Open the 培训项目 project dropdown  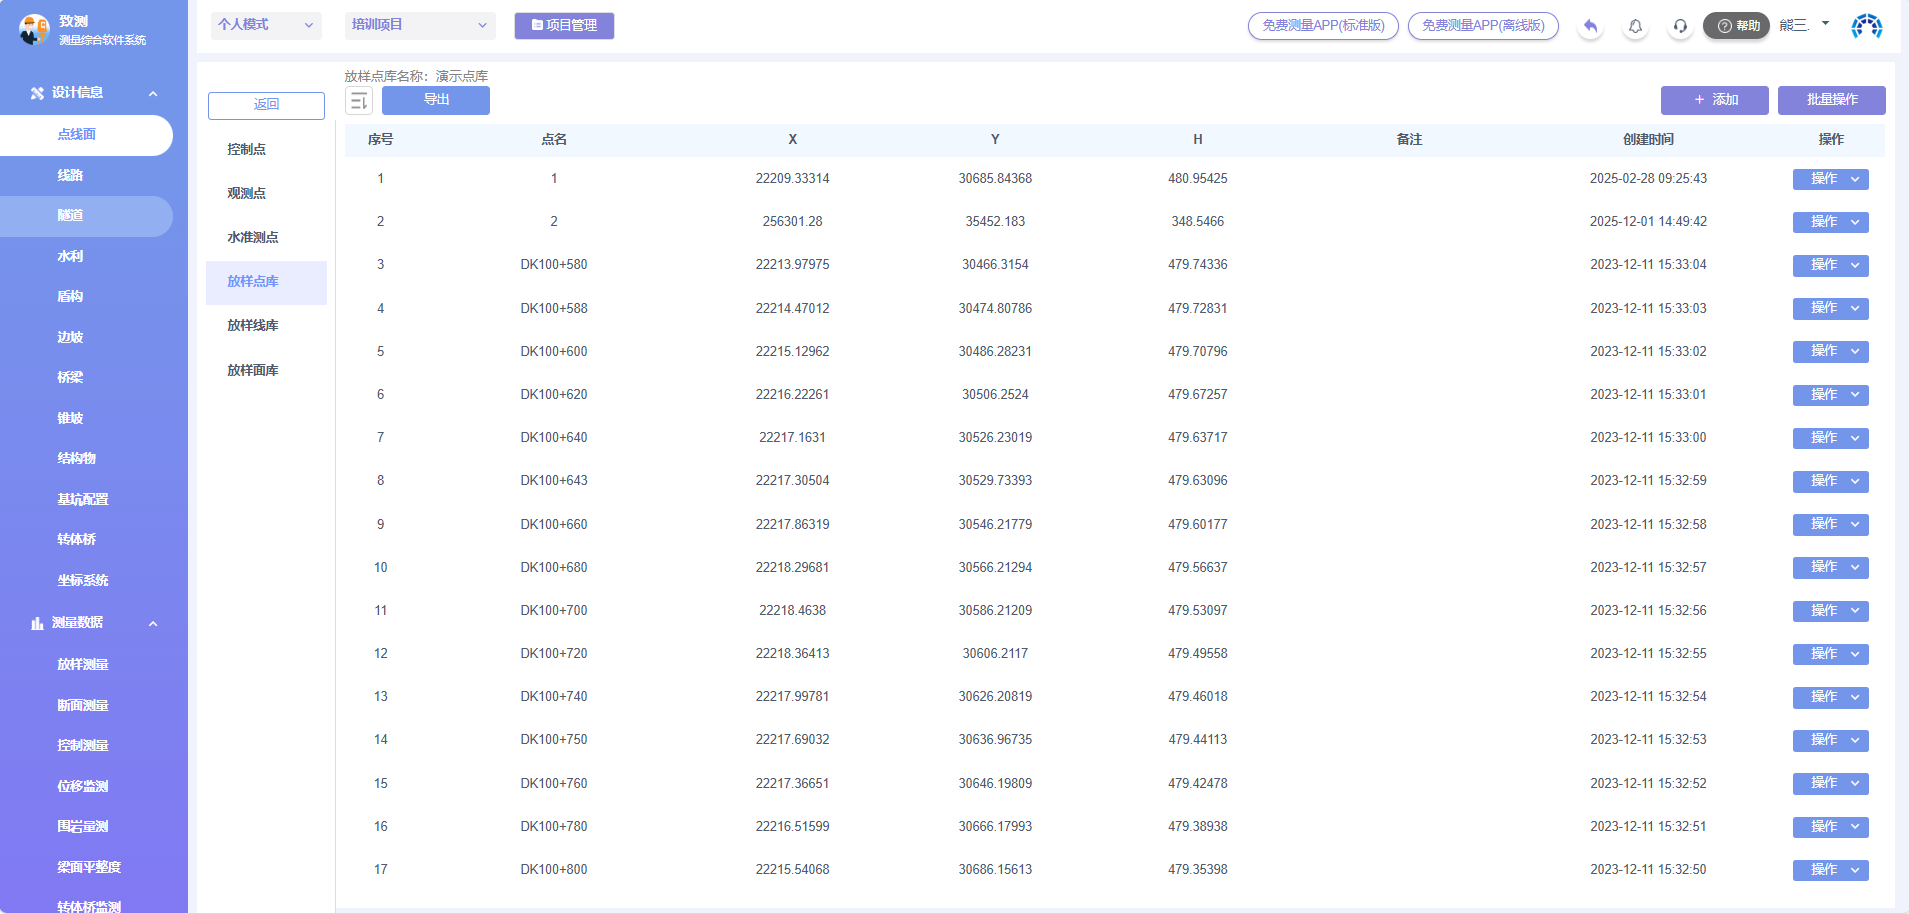419,25
